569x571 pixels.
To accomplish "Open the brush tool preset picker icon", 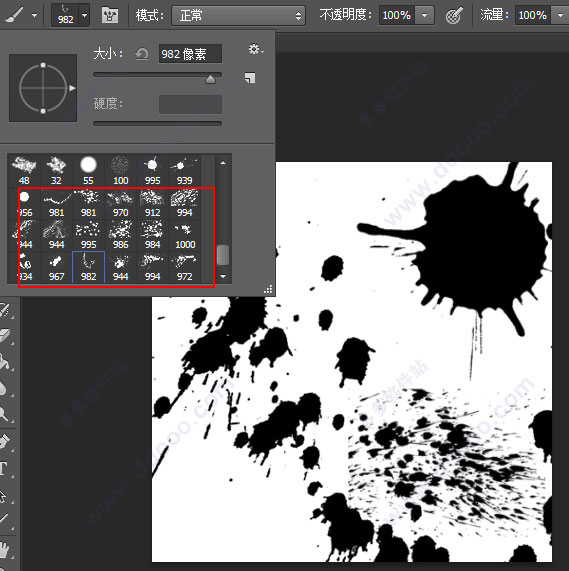I will point(20,15).
